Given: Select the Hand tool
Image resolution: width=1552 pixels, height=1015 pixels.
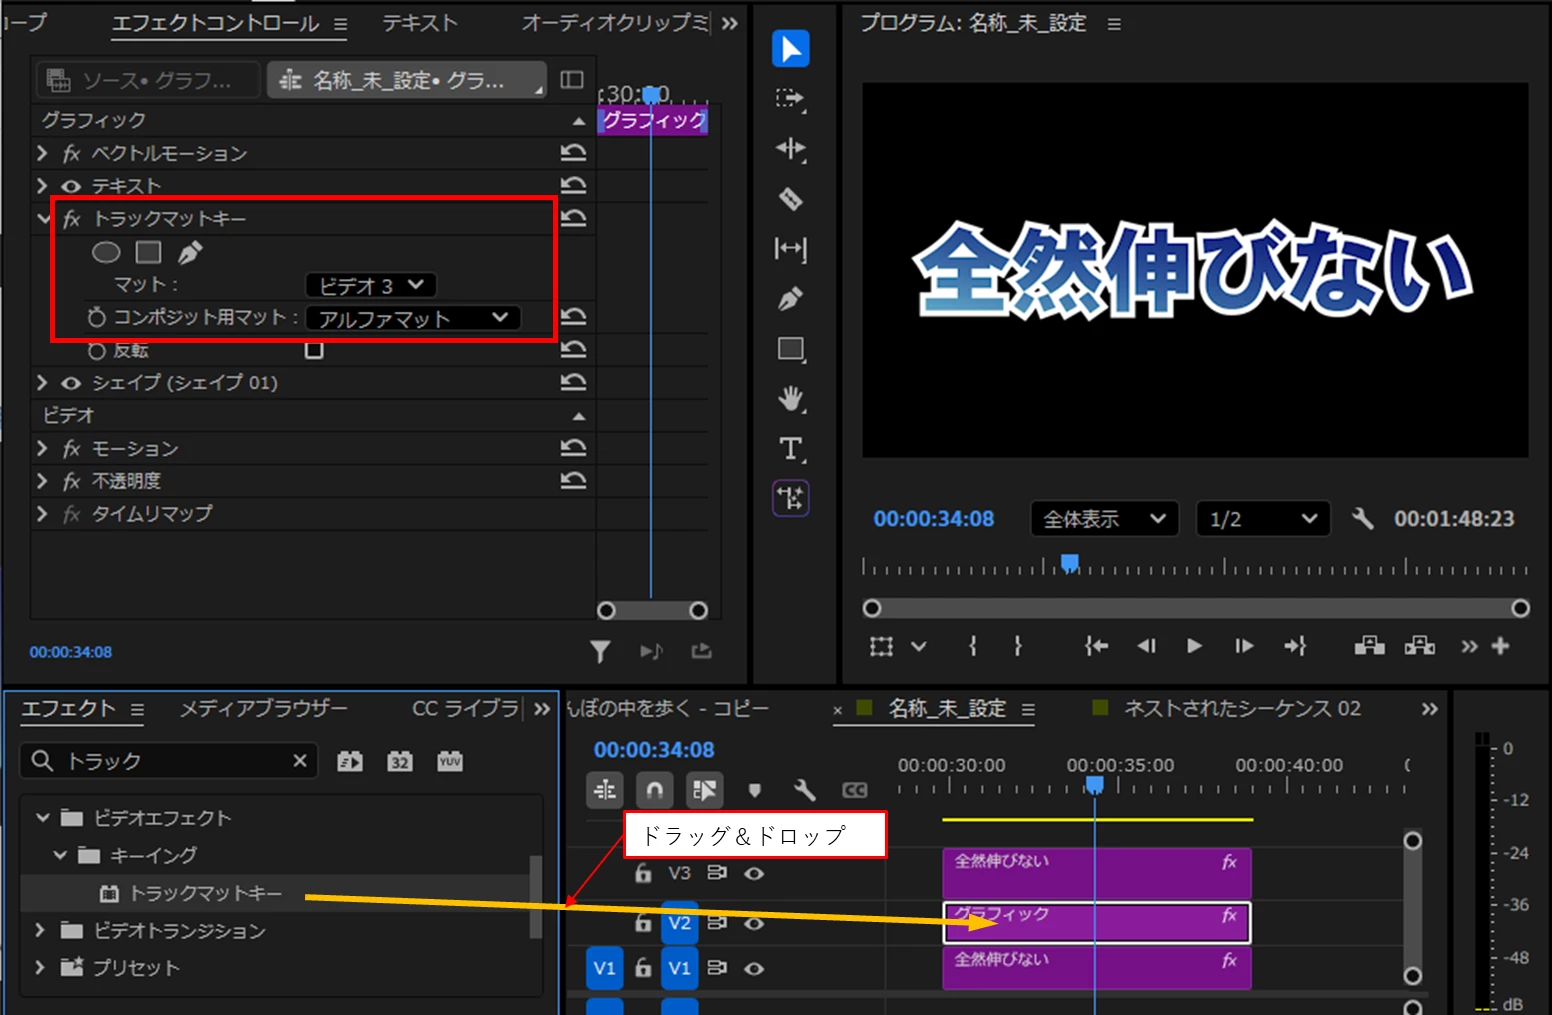Looking at the screenshot, I should point(791,399).
